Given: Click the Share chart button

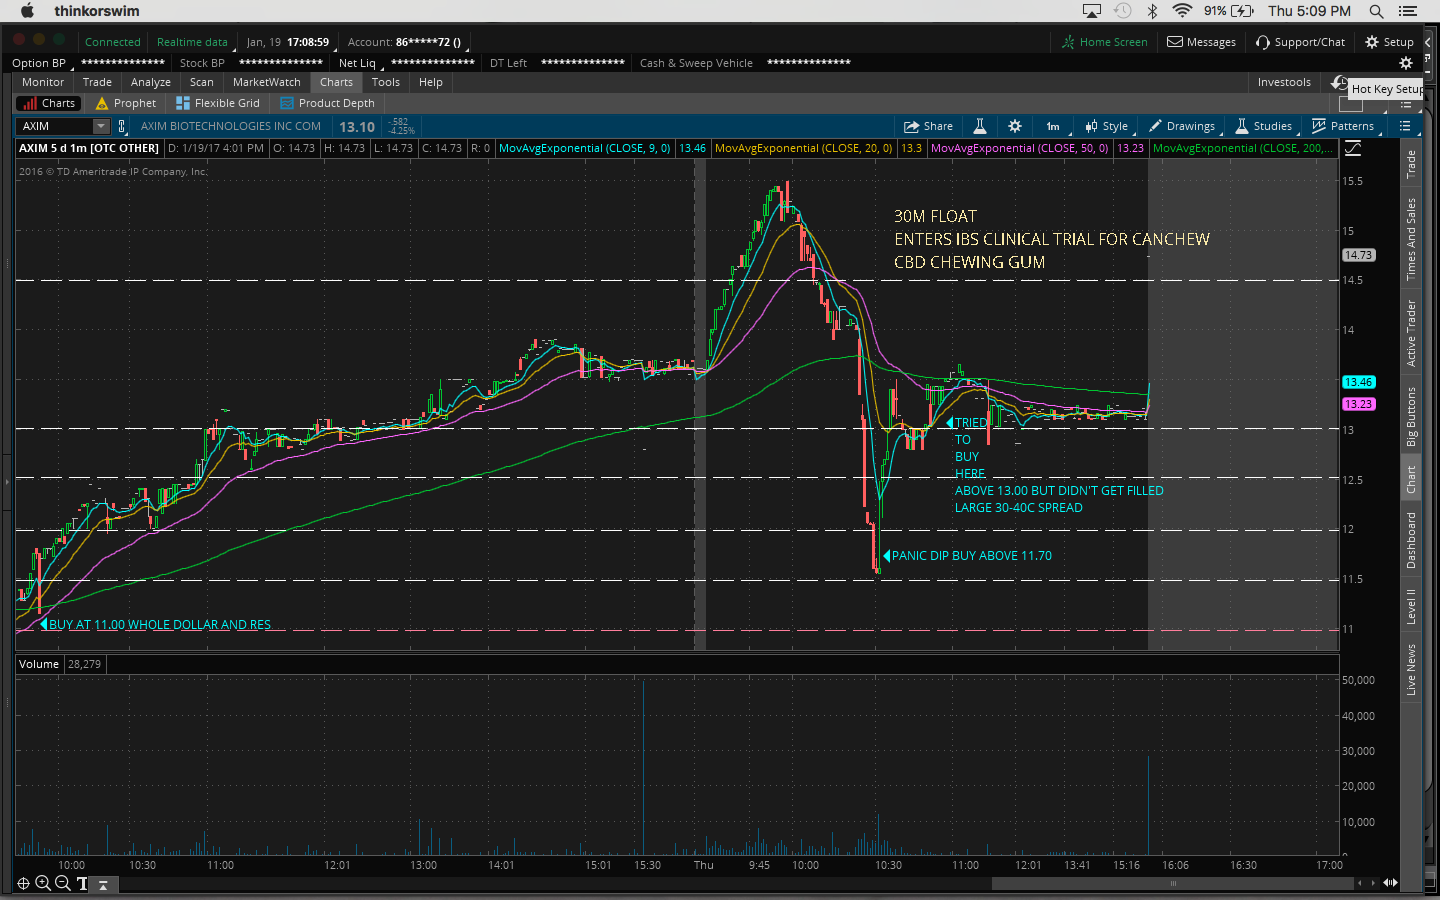Looking at the screenshot, I should coord(928,126).
